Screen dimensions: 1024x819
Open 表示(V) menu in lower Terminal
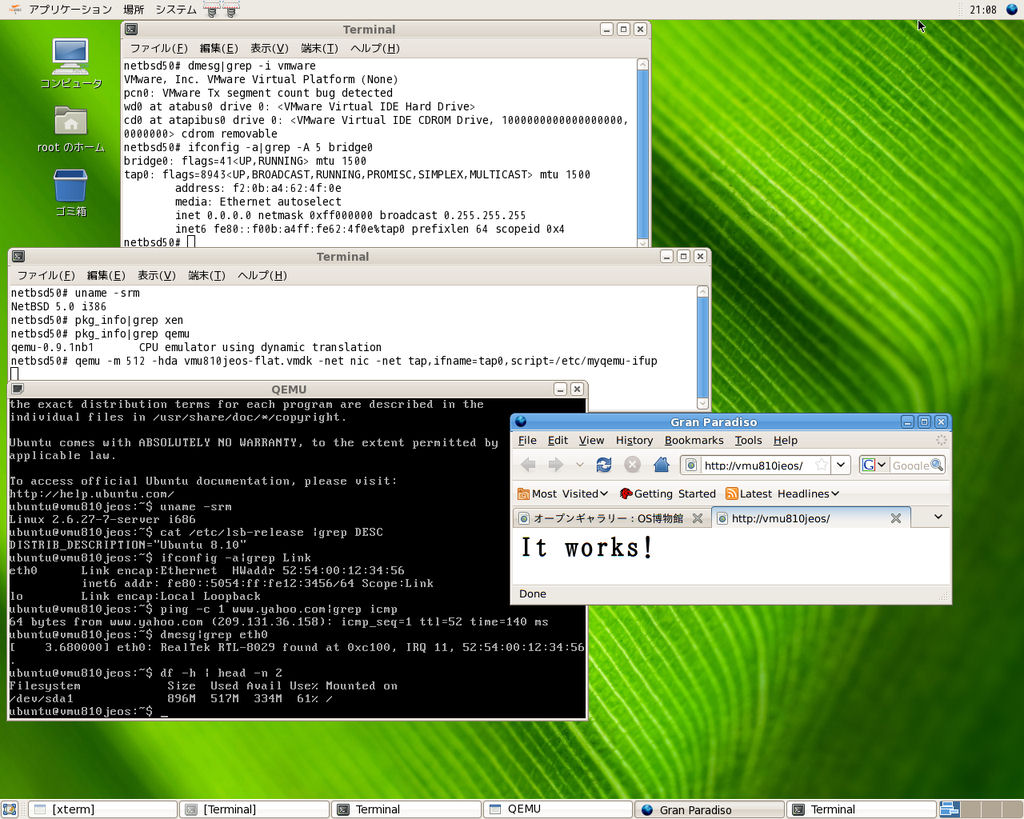point(156,275)
